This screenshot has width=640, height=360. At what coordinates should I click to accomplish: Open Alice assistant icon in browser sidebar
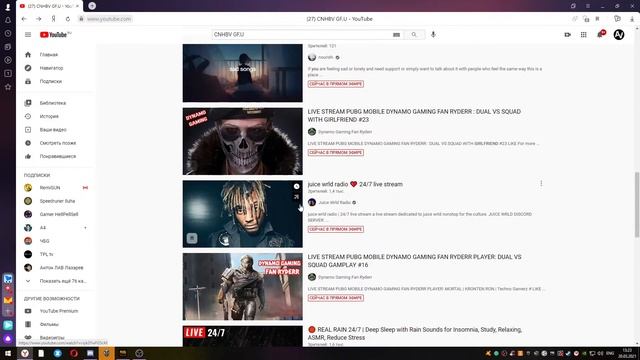[8, 338]
